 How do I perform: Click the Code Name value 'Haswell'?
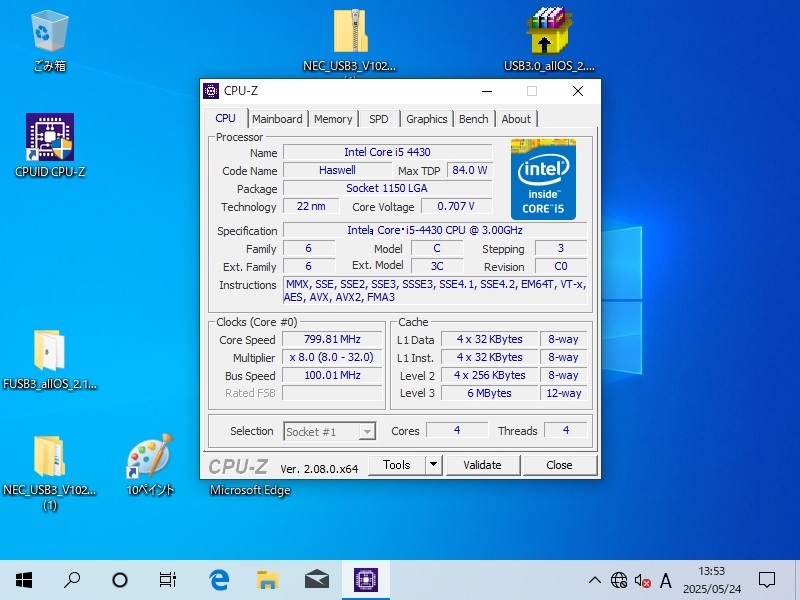[337, 170]
